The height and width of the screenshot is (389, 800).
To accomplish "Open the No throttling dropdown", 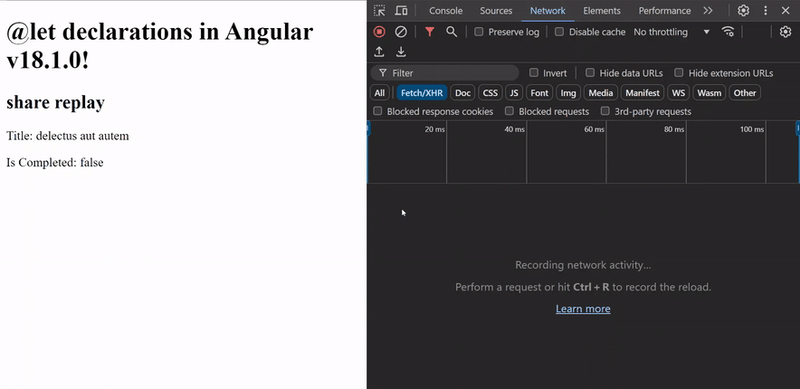I will 671,32.
